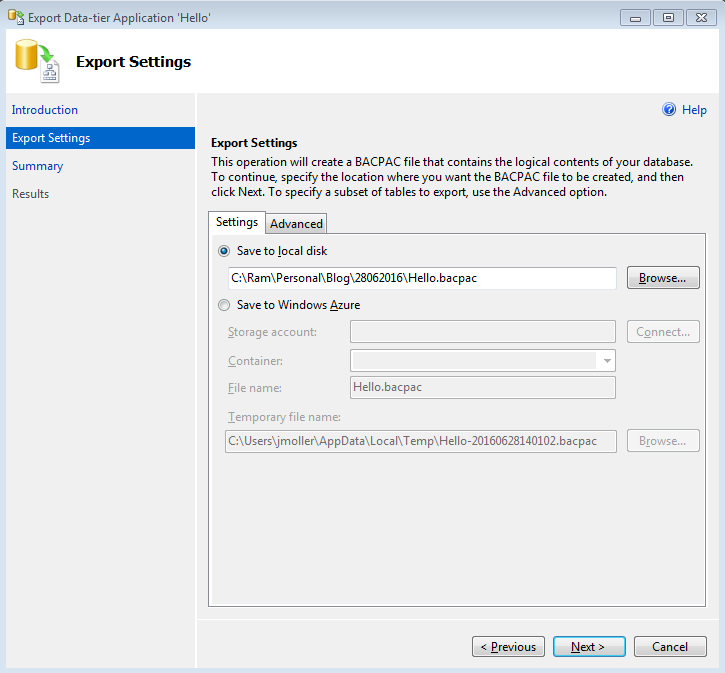Open the Introduction wizard page
Screen dimensions: 725x673
[45, 110]
